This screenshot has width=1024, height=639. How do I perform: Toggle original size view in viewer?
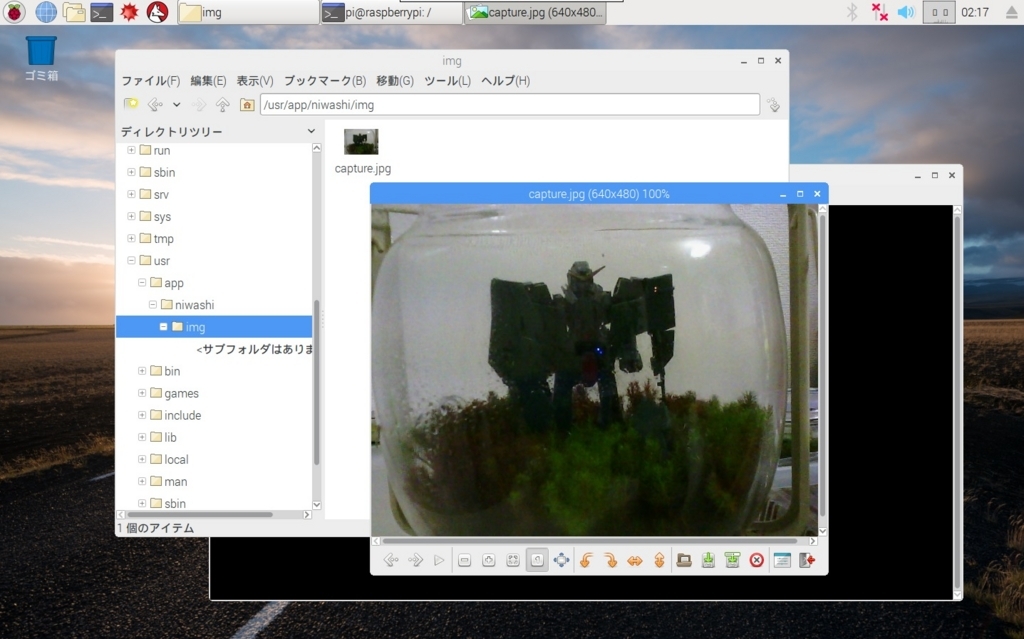[537, 560]
